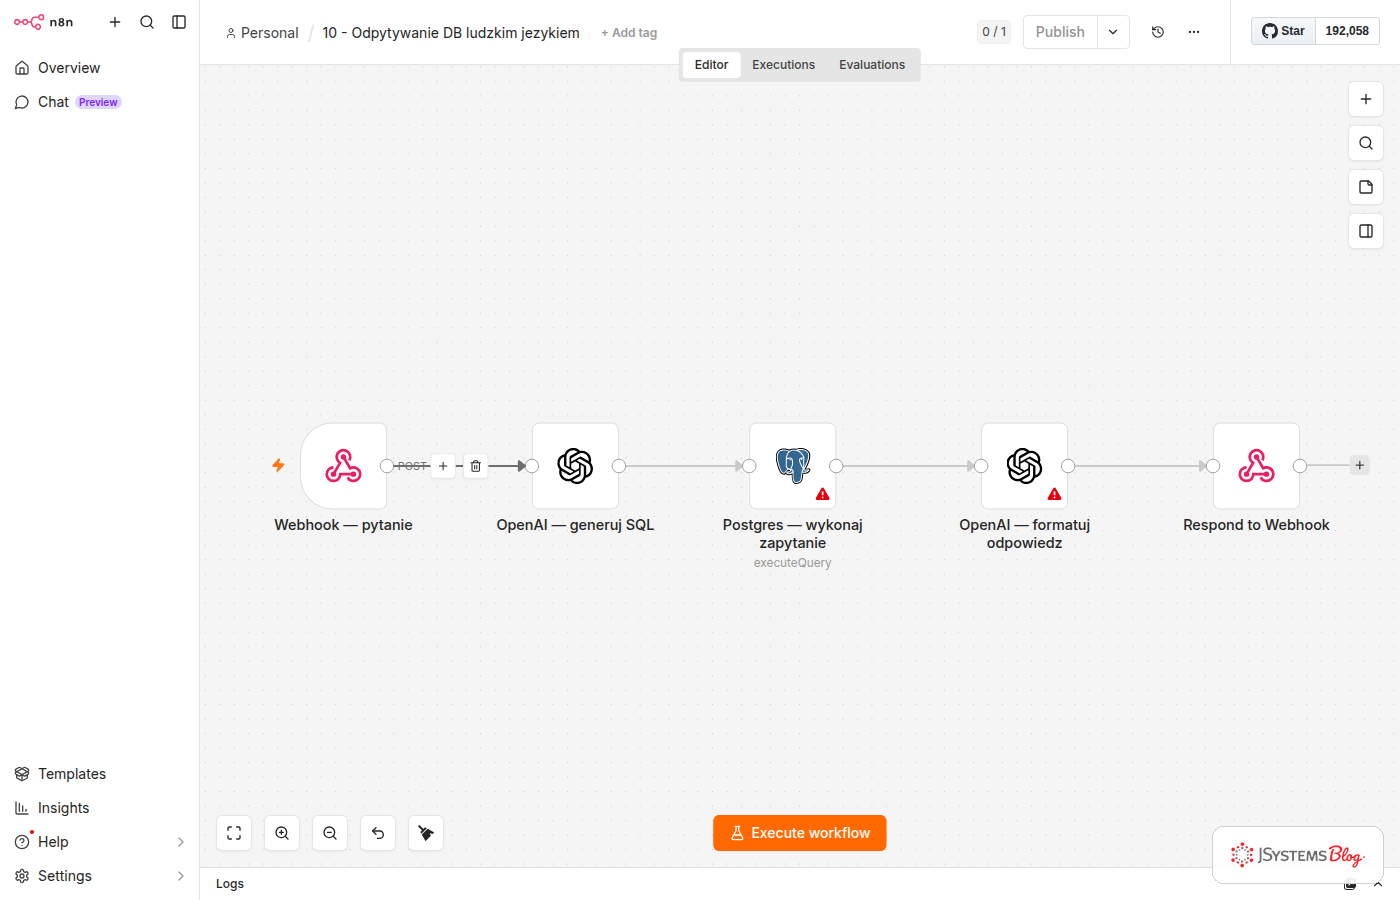This screenshot has height=900, width=1400.
Task: Click the Respond to Webhook node
Action: pos(1256,466)
